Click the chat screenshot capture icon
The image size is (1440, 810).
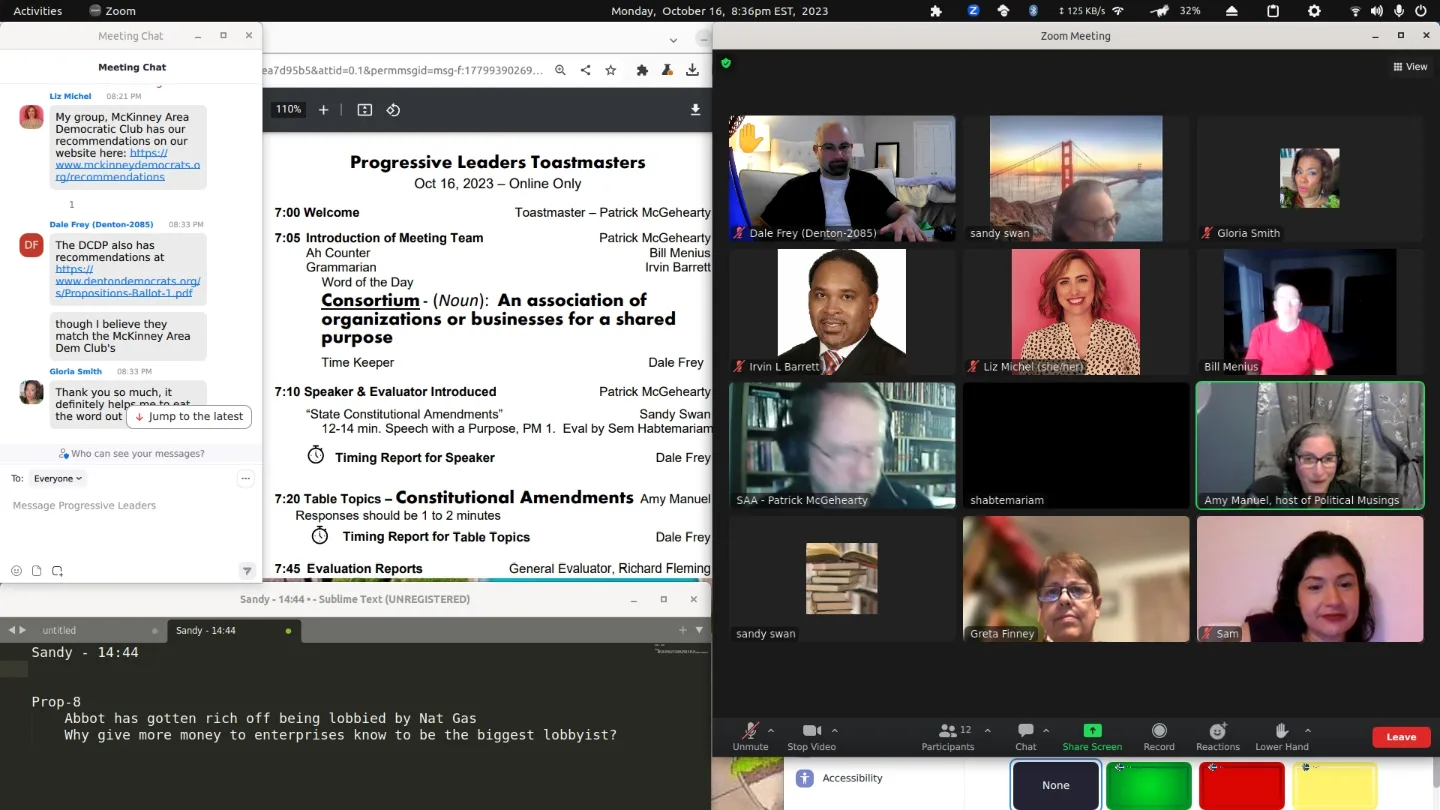pyautogui.click(x=57, y=571)
